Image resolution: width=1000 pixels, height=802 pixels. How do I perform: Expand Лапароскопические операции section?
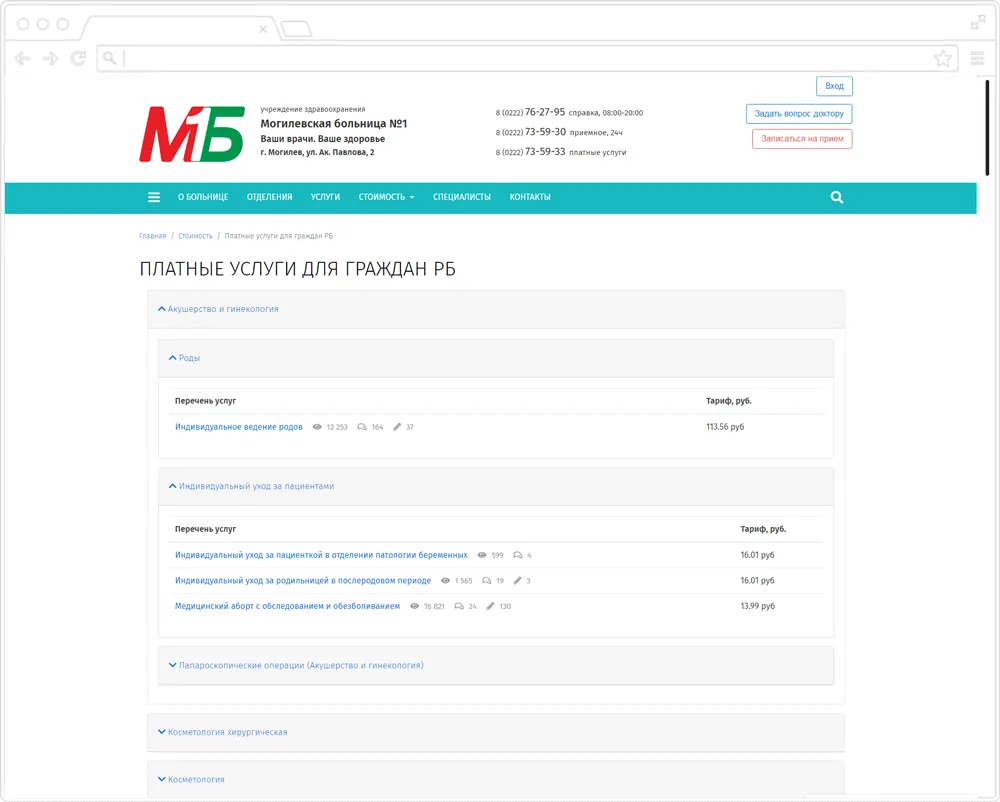[x=296, y=666]
